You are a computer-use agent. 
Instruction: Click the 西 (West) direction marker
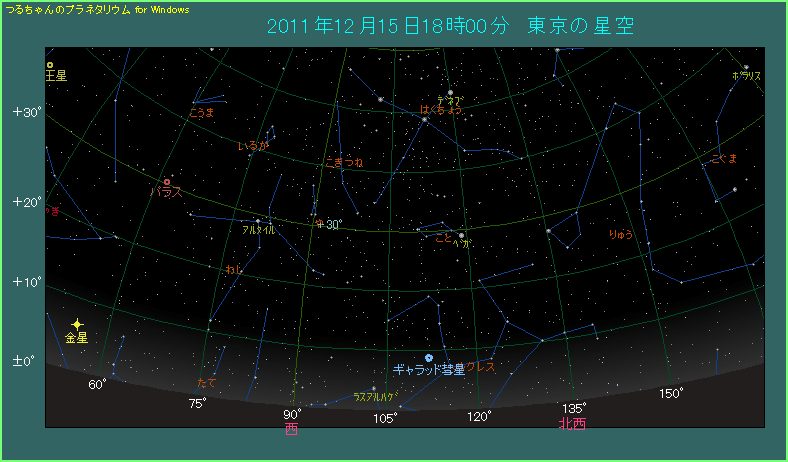[x=291, y=430]
